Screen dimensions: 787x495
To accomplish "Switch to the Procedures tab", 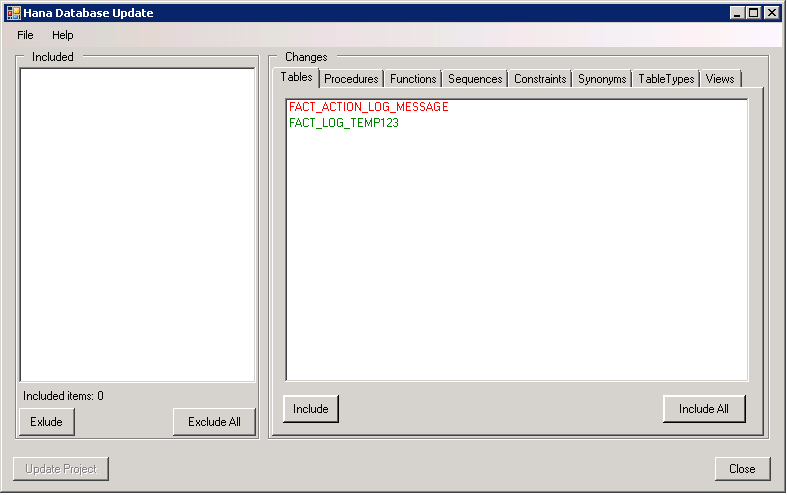I will pyautogui.click(x=351, y=79).
